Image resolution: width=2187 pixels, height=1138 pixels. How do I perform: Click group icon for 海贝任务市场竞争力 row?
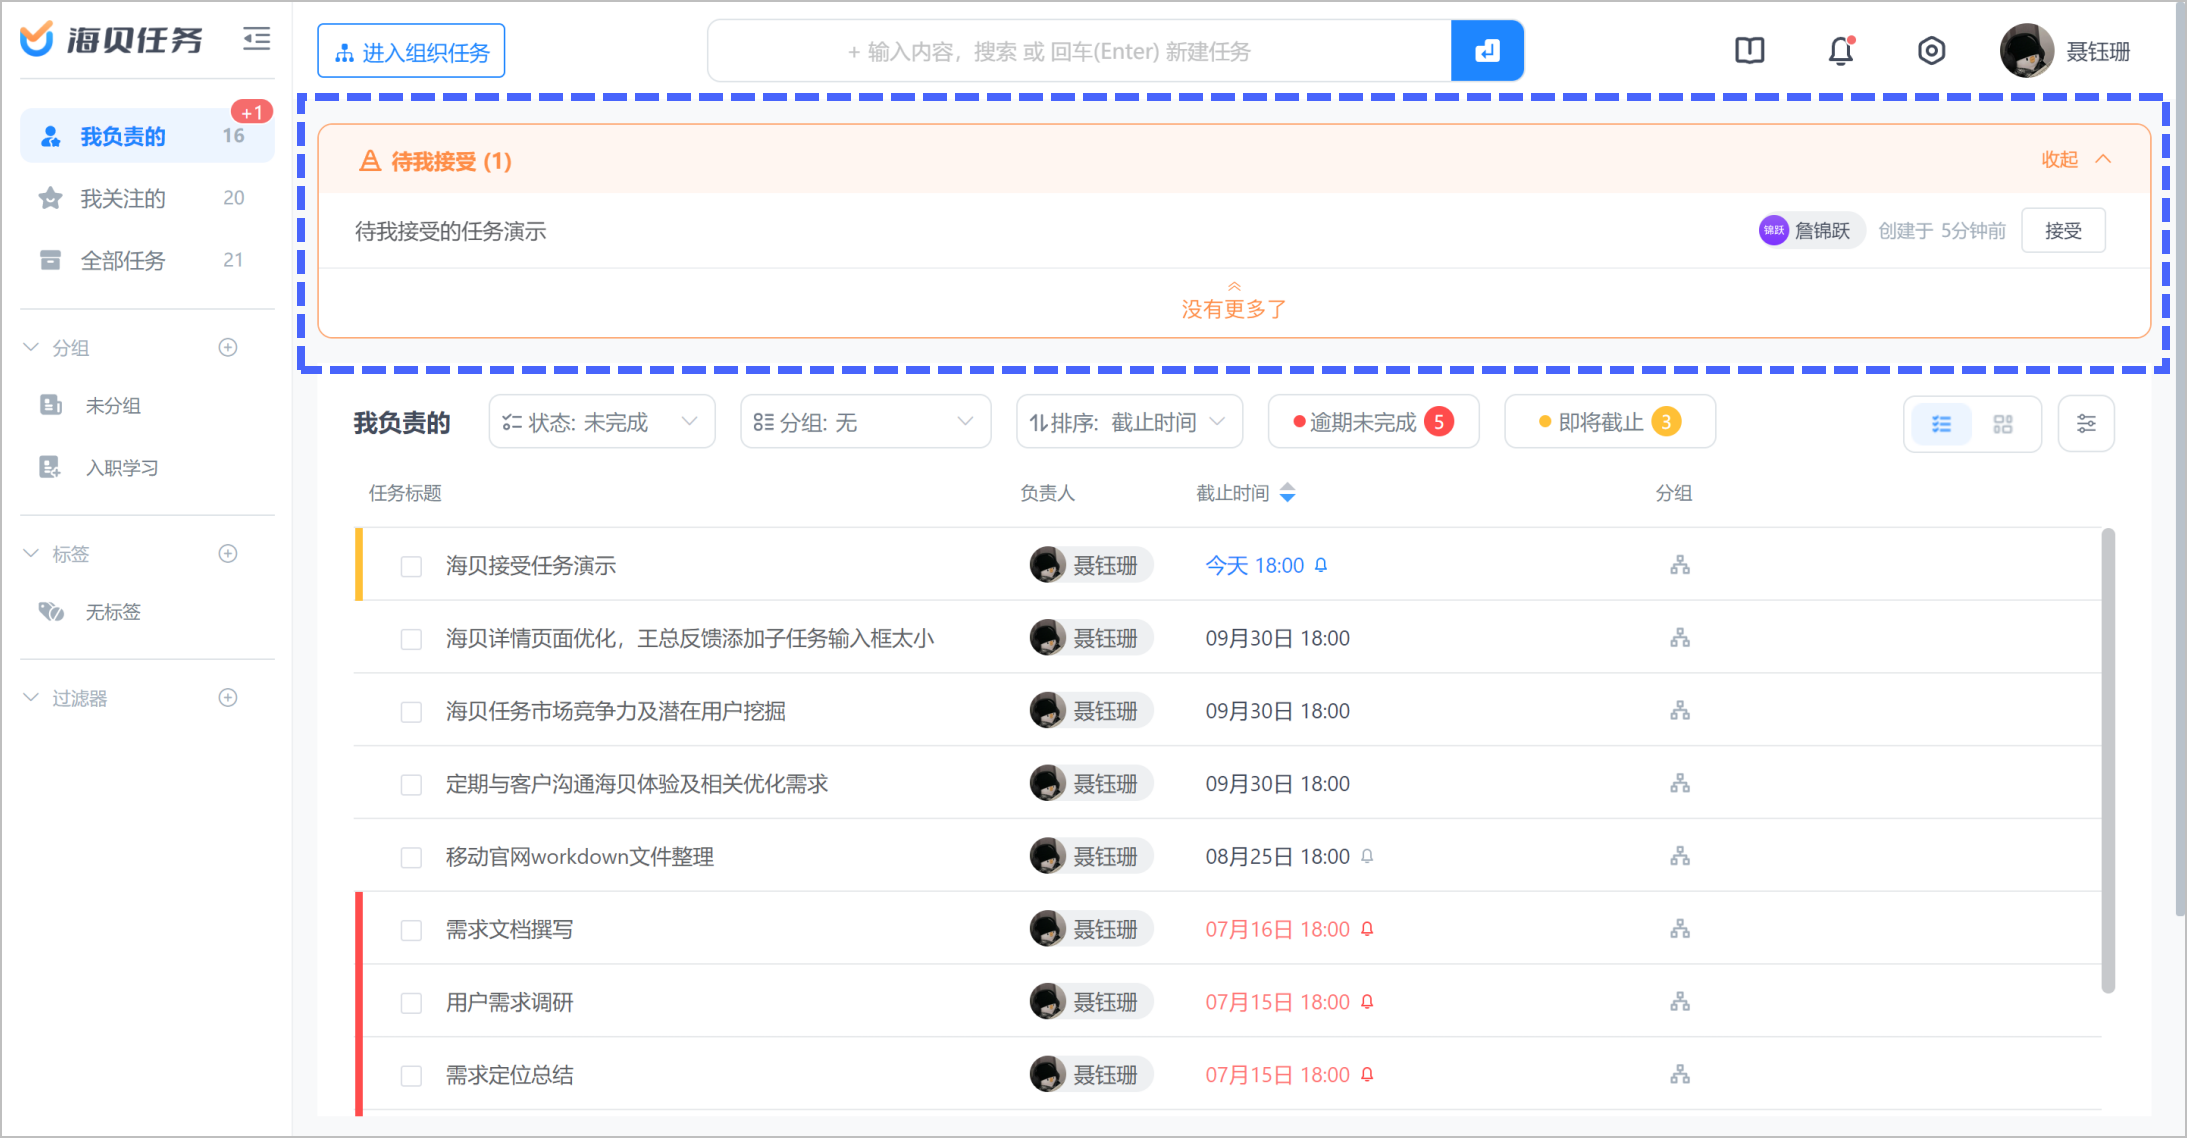tap(1680, 710)
